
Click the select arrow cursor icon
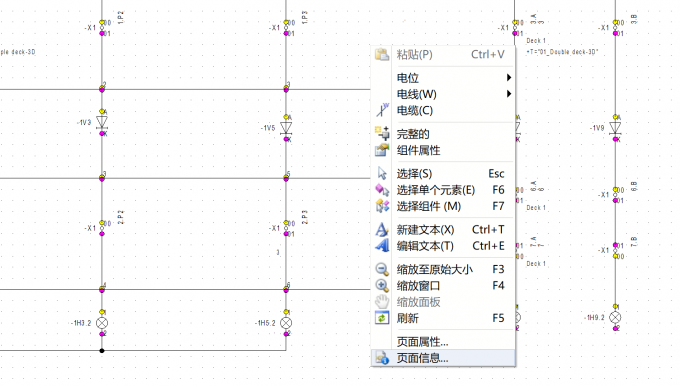pos(382,173)
